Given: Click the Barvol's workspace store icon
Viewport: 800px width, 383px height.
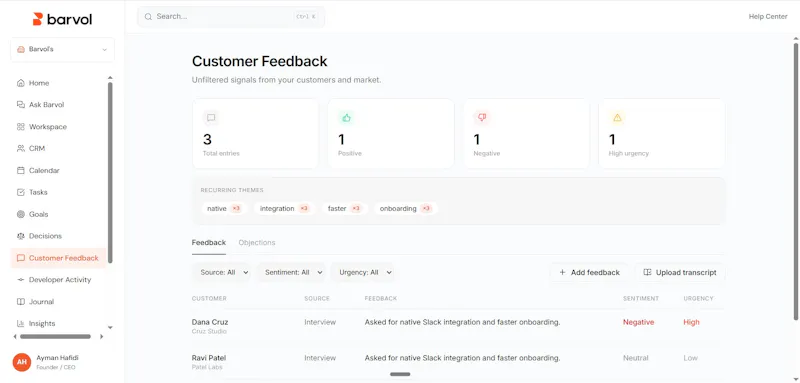Looking at the screenshot, I should pos(21,49).
